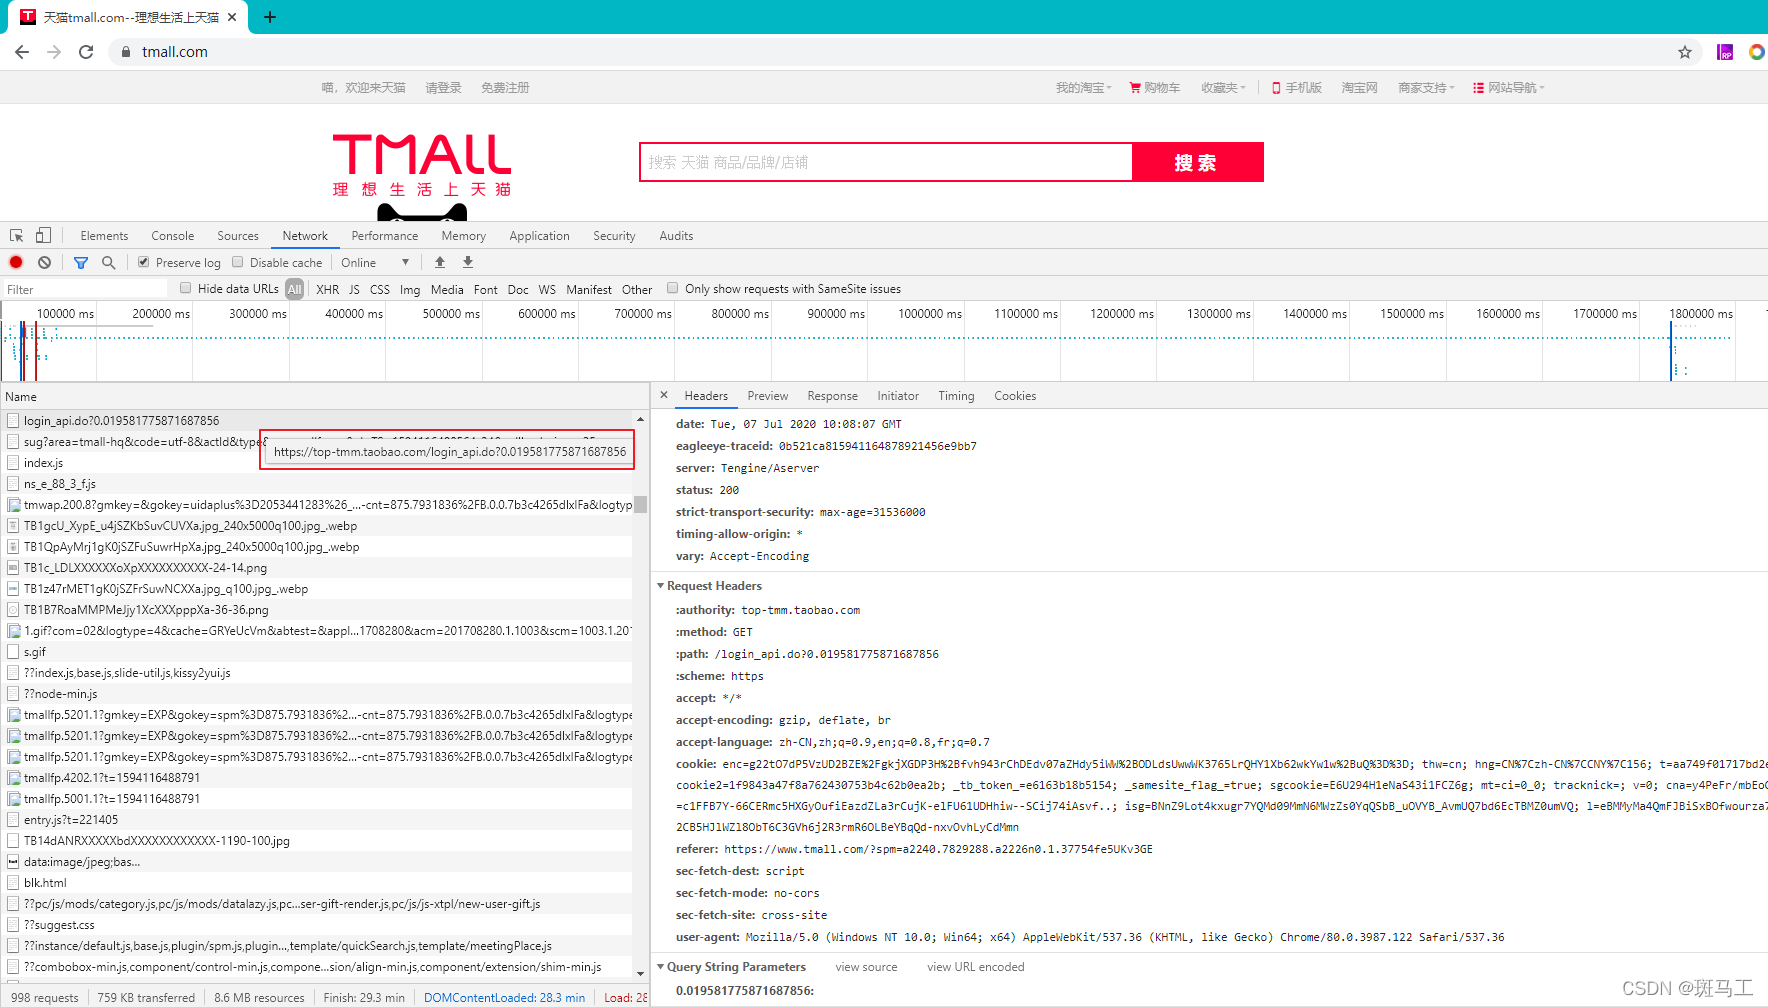The height and width of the screenshot is (1007, 1768).
Task: Open a new browser tab
Action: pos(270,17)
